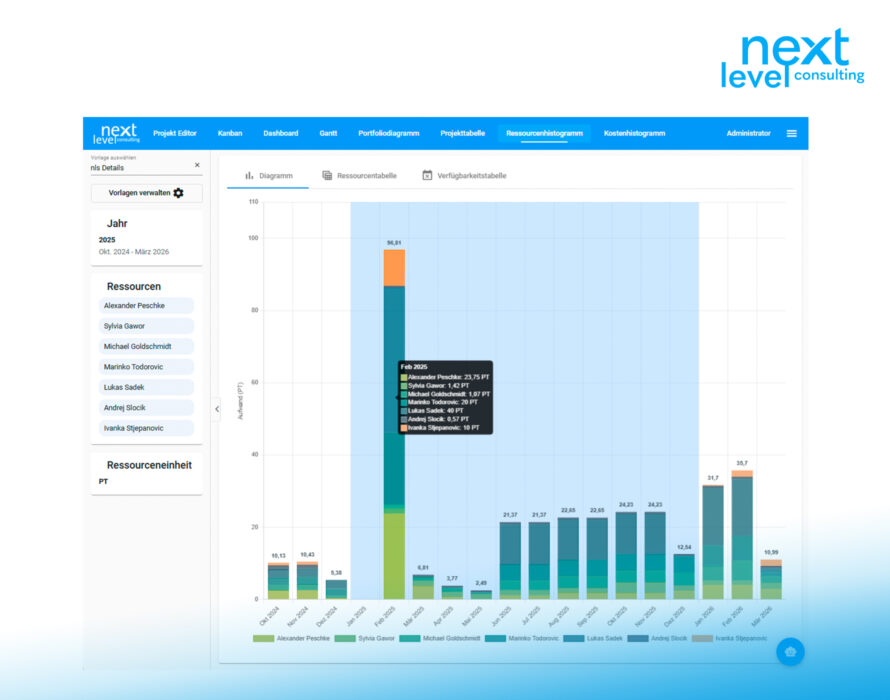
Task: Open the Administrator user menu
Action: (x=748, y=134)
